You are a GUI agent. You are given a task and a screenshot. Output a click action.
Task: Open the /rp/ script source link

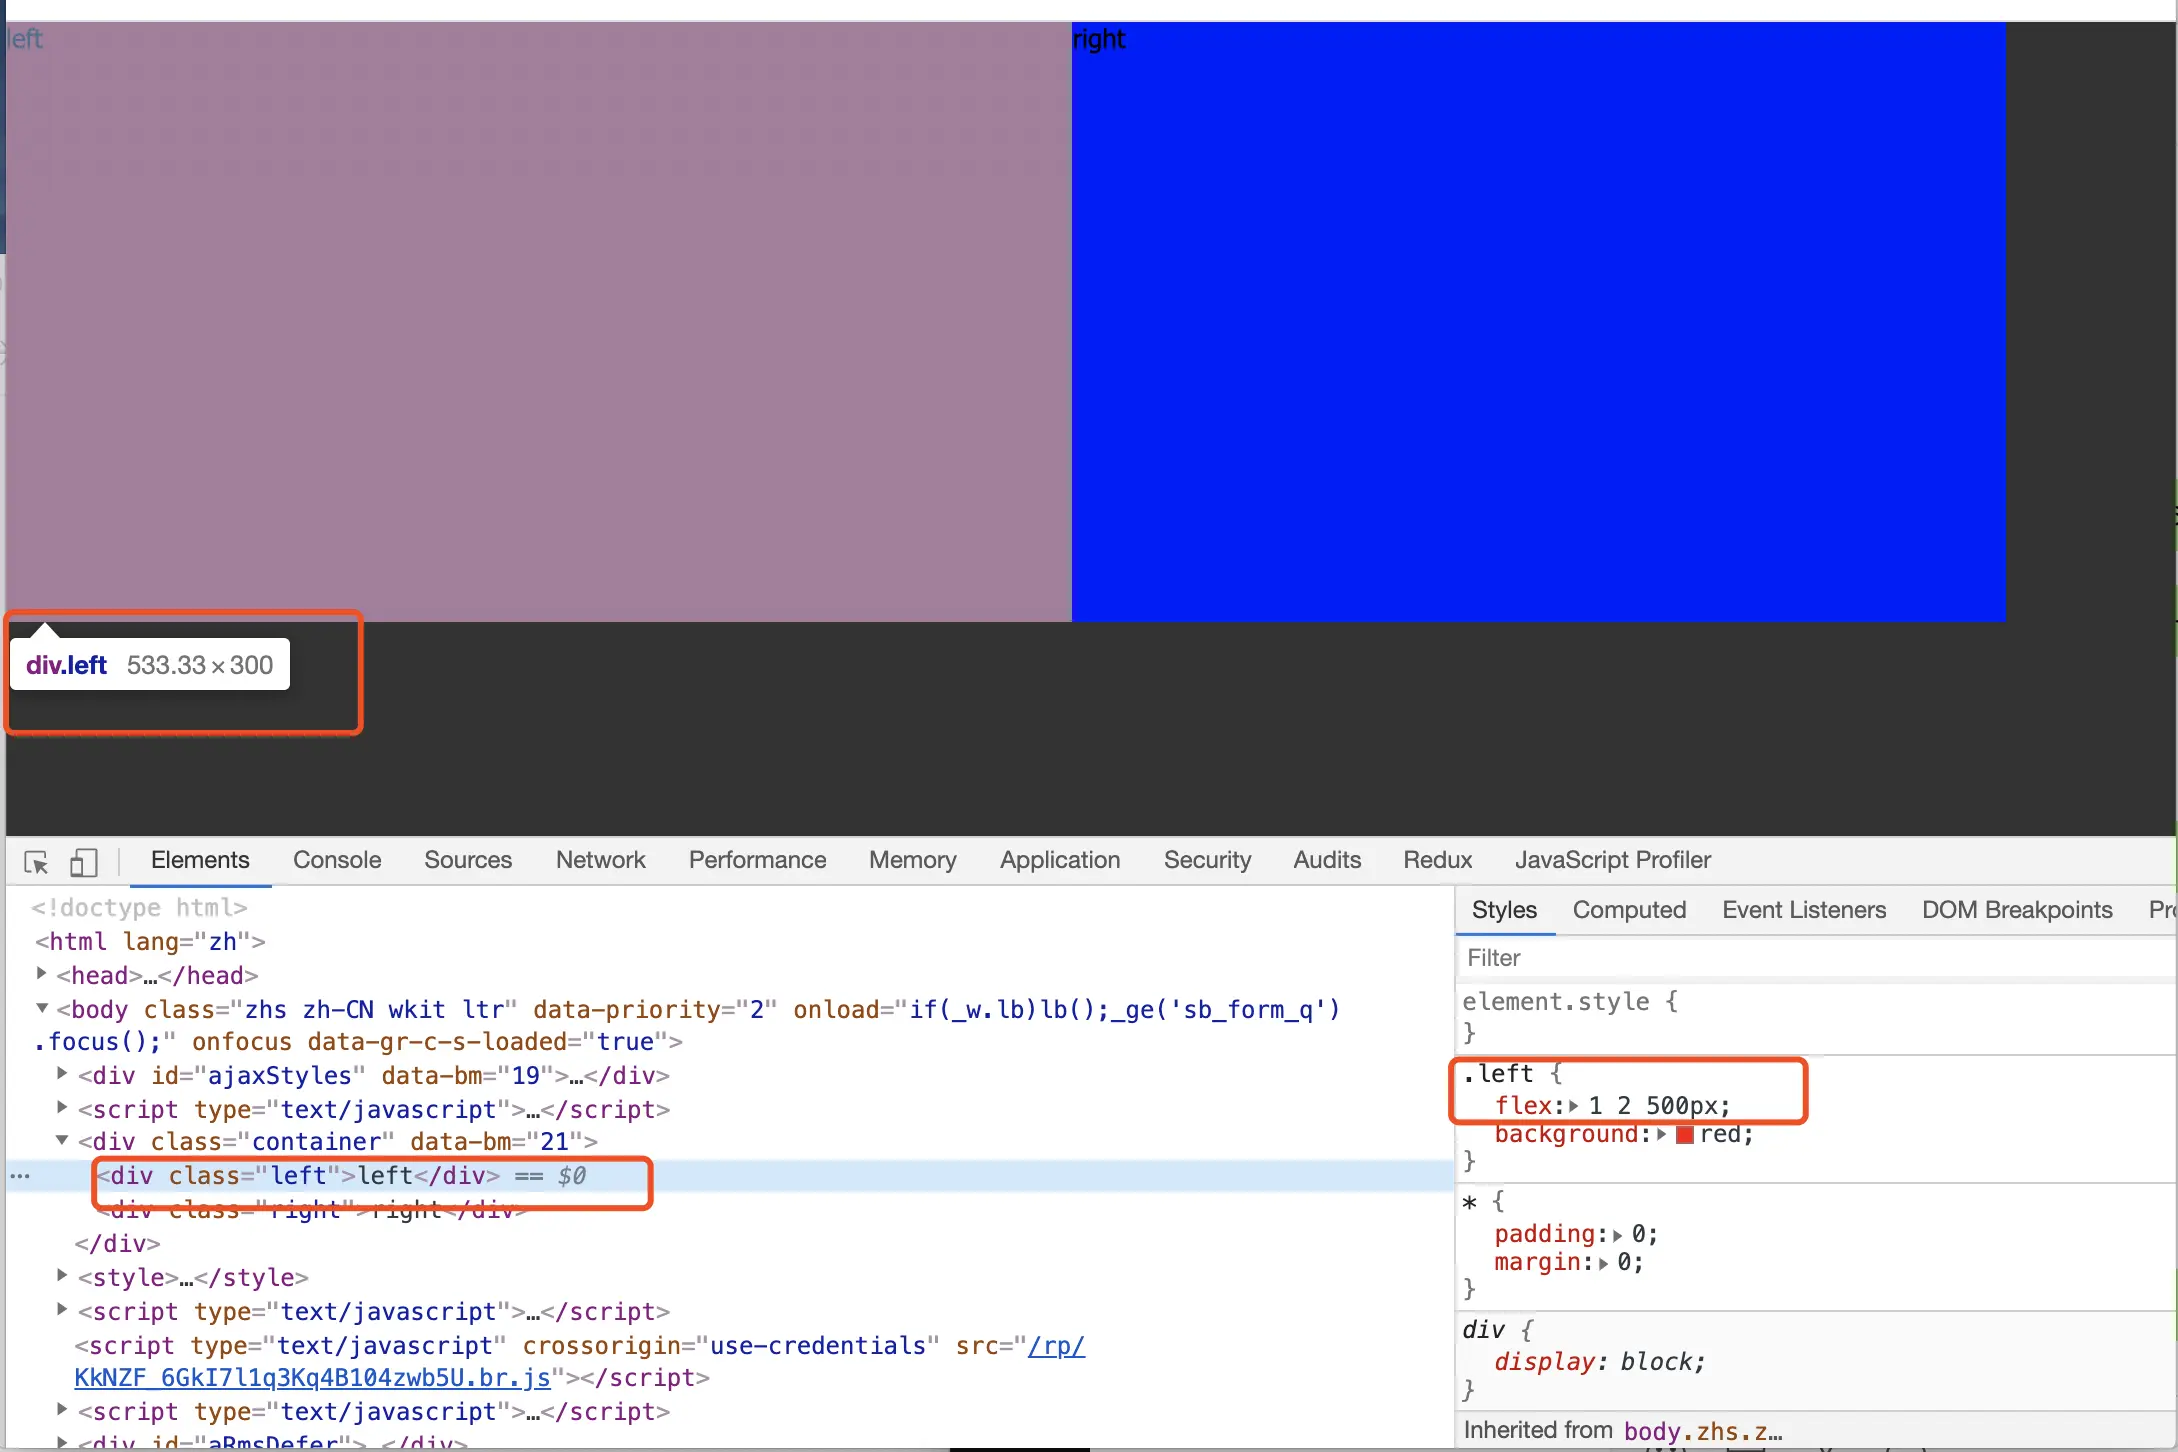tap(1056, 1346)
